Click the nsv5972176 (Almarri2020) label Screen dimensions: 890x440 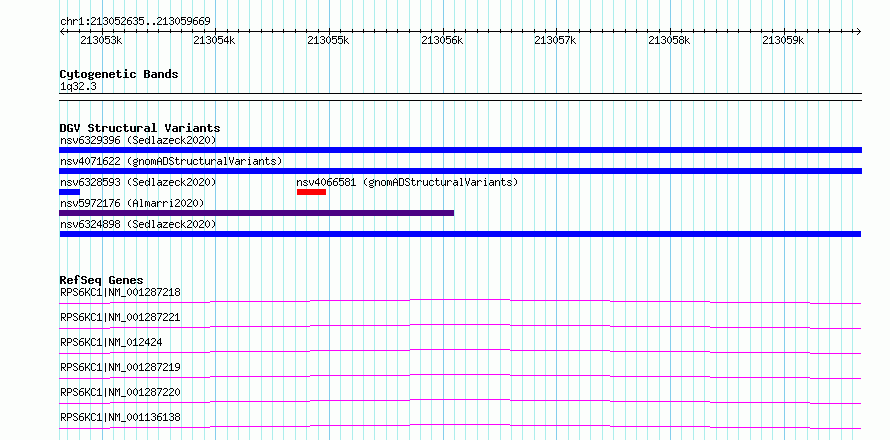click(x=132, y=203)
